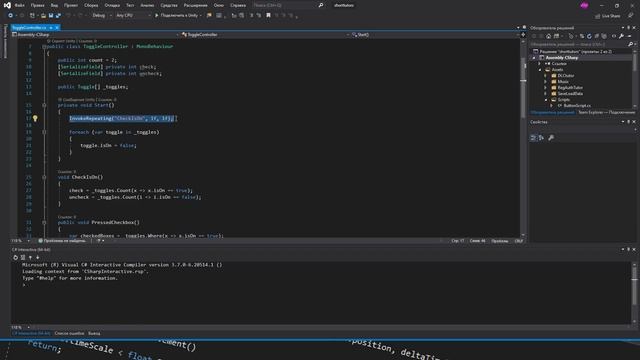Close the Properties panel

(x=634, y=122)
